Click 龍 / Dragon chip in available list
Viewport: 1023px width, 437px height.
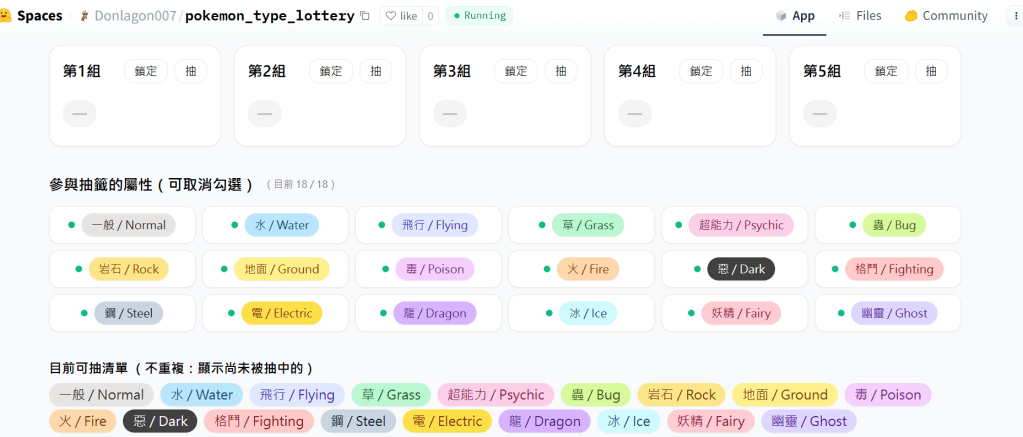(544, 422)
